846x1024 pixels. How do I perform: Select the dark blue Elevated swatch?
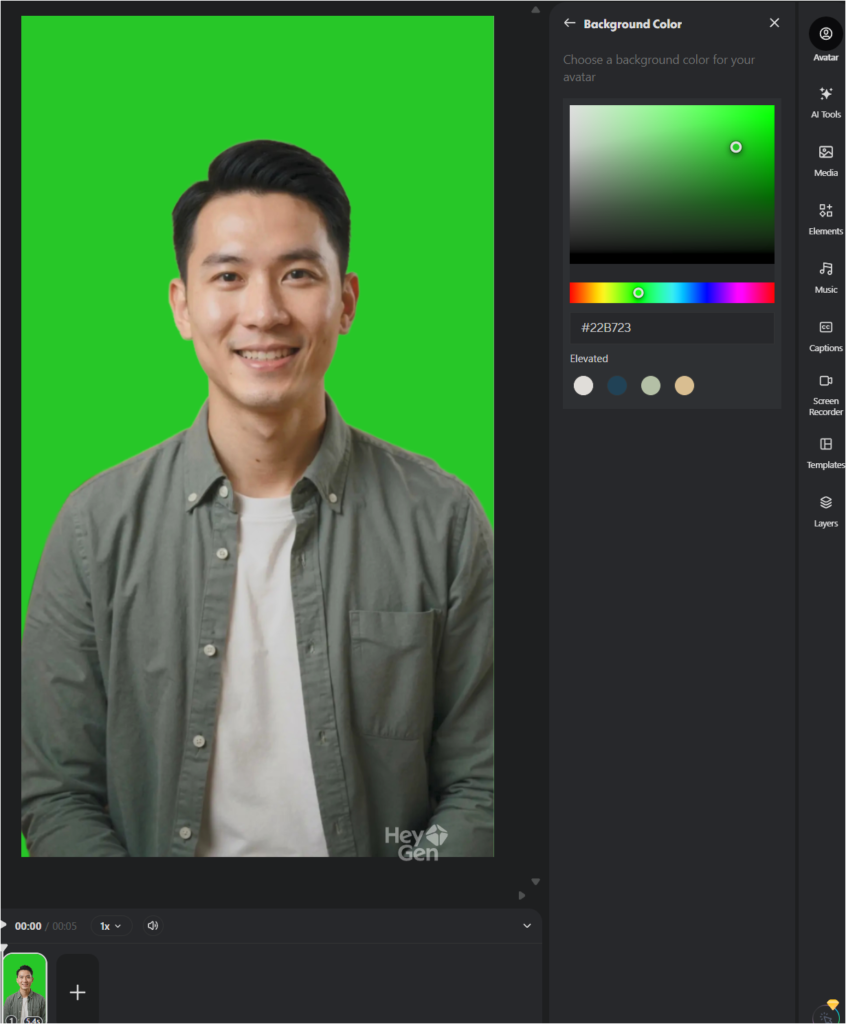[617, 386]
